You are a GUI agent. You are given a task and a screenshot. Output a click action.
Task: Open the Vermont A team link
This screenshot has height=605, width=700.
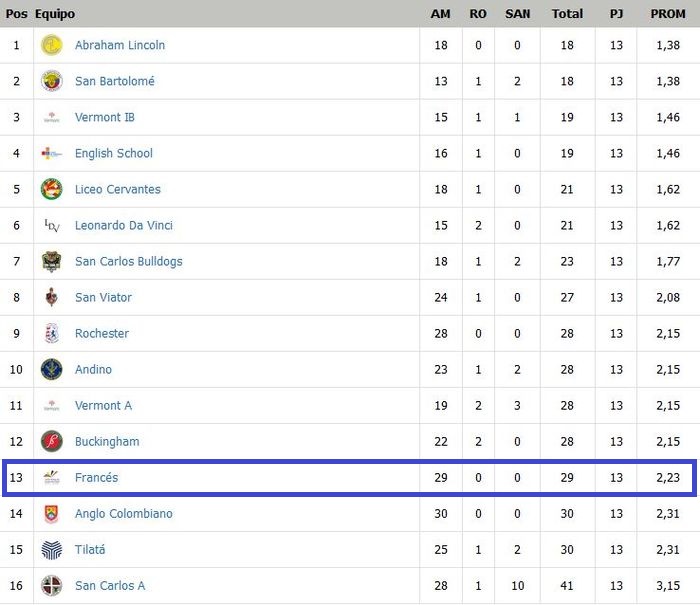coord(103,405)
